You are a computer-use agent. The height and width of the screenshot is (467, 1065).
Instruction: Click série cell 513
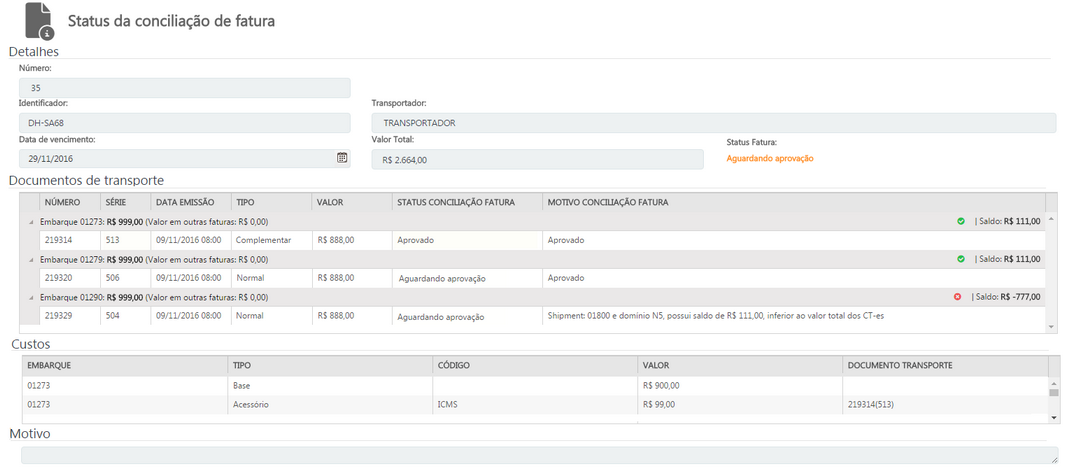coord(113,240)
